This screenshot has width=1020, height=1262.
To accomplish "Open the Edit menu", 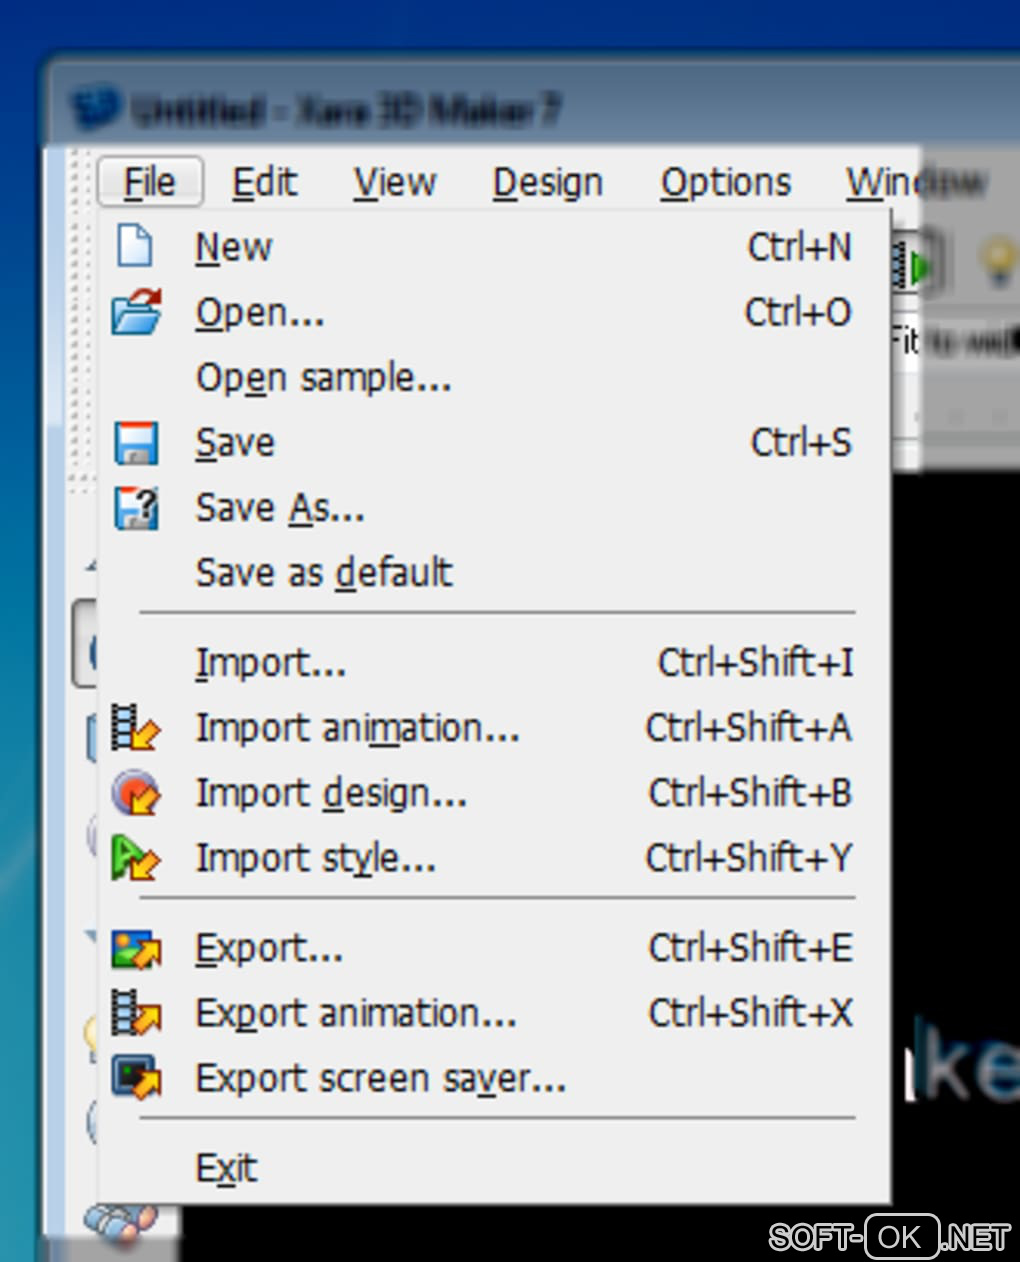I will tap(264, 183).
